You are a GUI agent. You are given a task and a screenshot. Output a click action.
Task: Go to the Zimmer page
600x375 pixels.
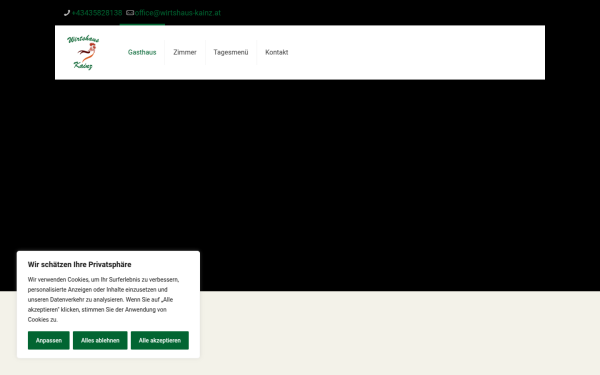[185, 52]
